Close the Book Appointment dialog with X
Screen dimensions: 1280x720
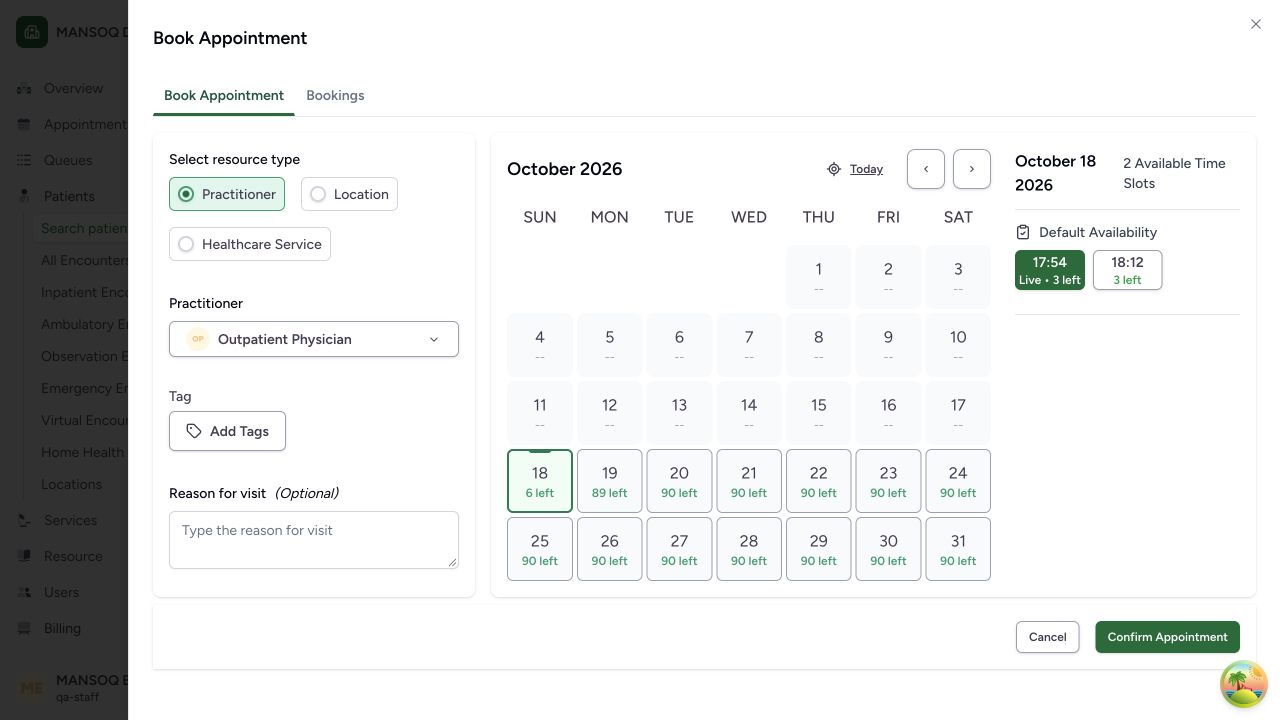point(1256,24)
